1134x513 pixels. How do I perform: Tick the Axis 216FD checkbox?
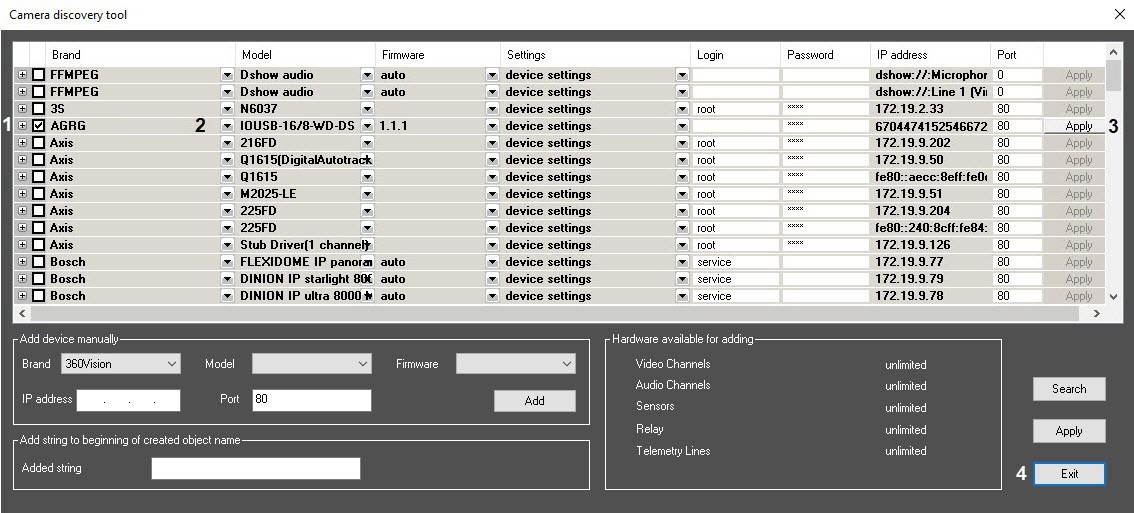pyautogui.click(x=38, y=143)
